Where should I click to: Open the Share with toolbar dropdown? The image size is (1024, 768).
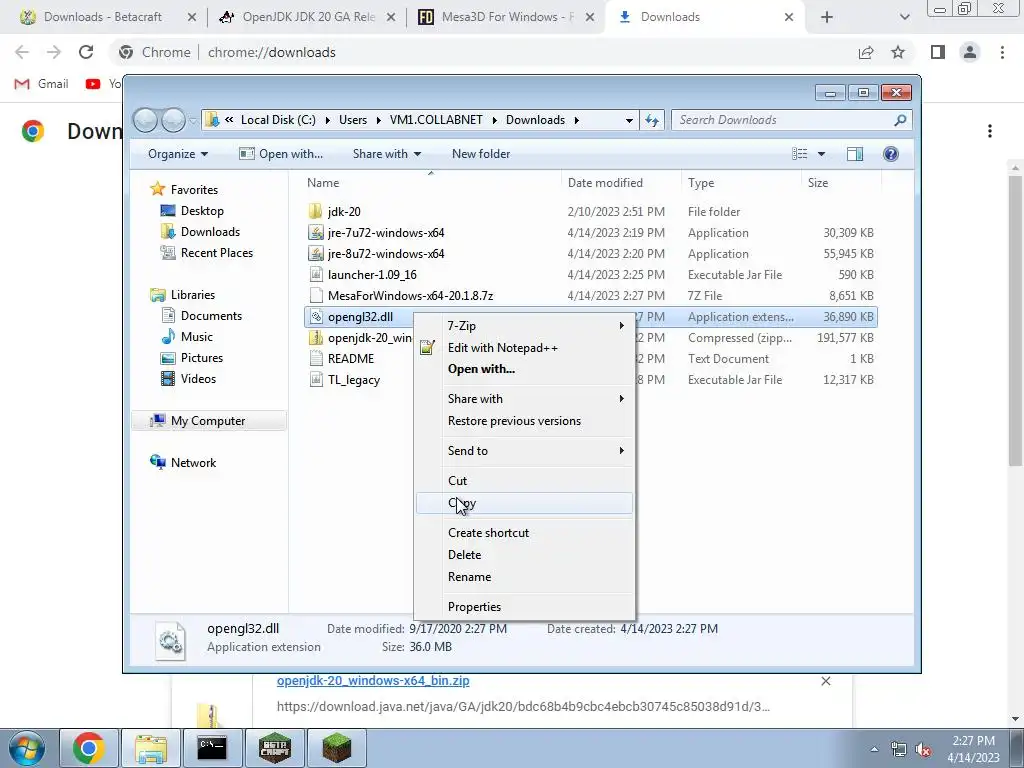tap(387, 154)
